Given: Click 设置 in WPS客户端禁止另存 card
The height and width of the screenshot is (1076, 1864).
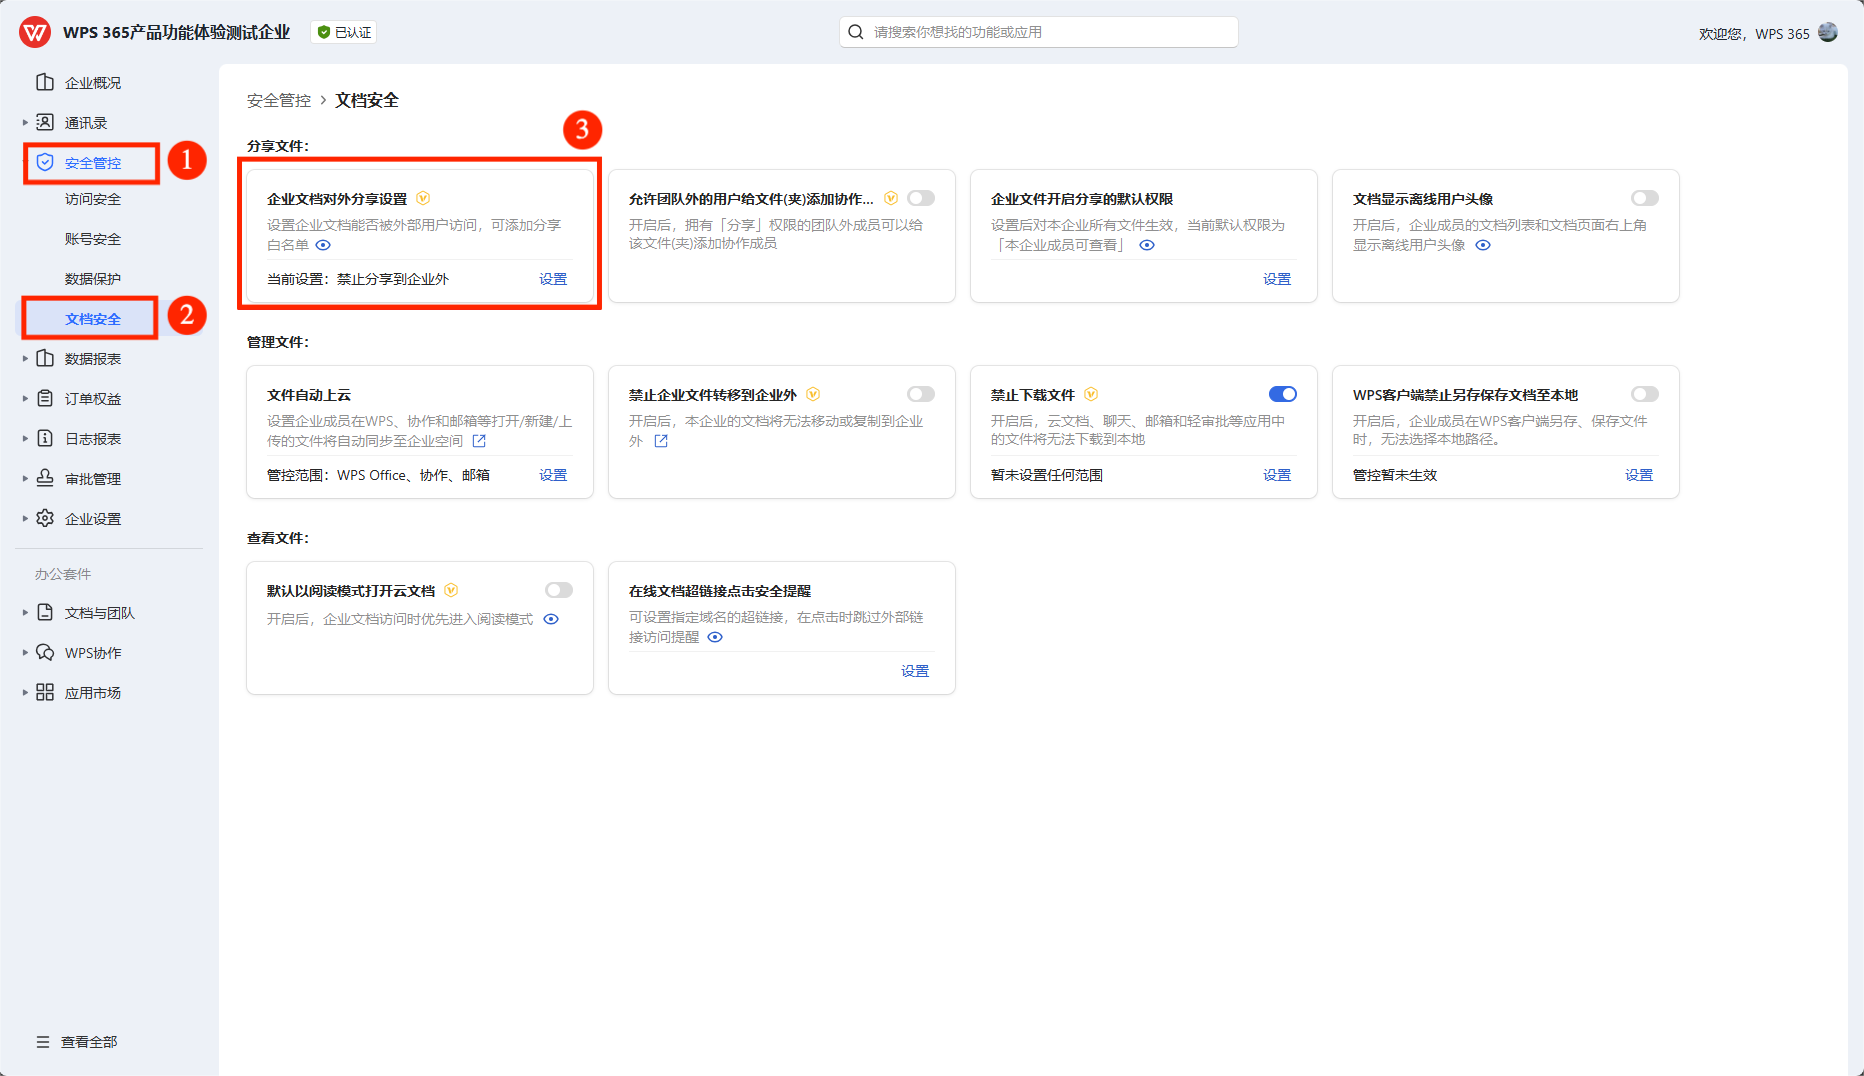Looking at the screenshot, I should [x=1639, y=475].
